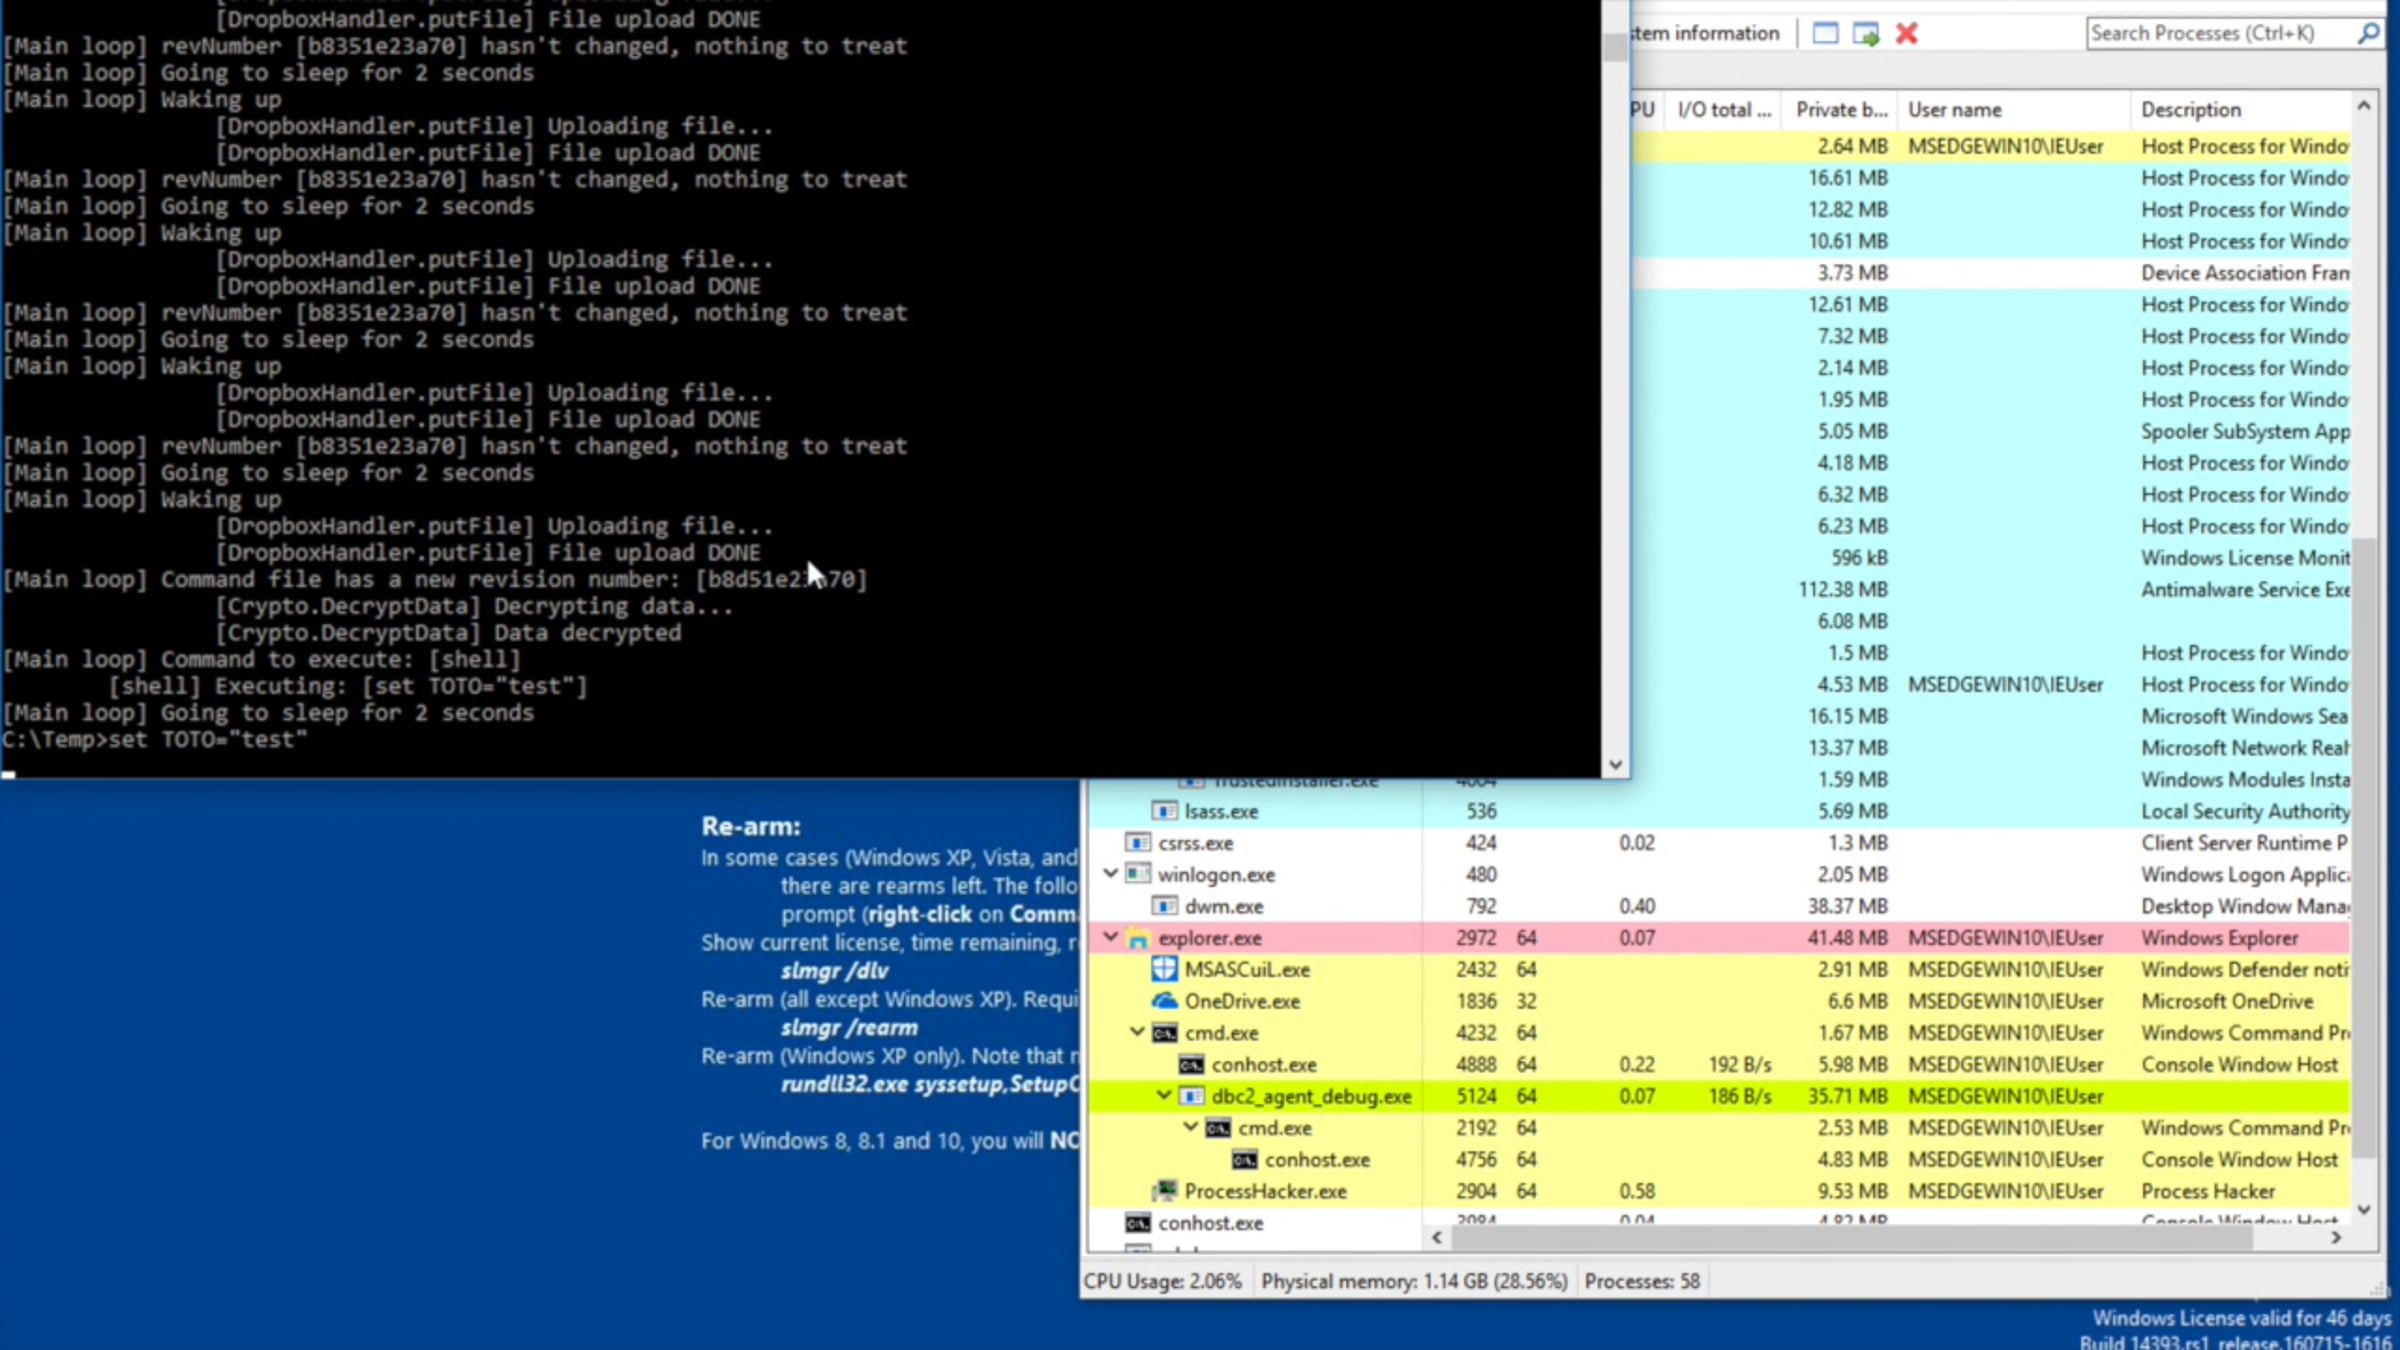The width and height of the screenshot is (2400, 1350).
Task: Click the Device Association description row
Action: (x=2245, y=273)
